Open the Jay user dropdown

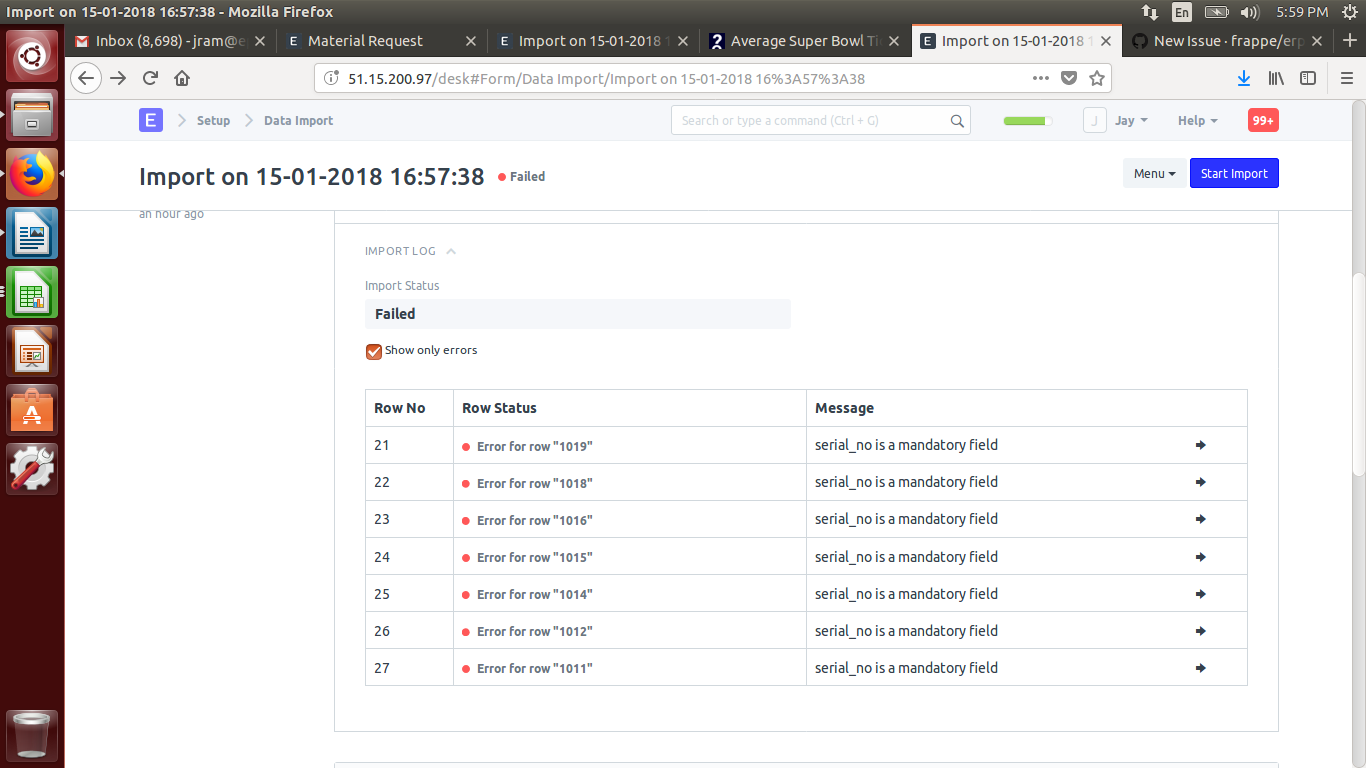click(1130, 120)
